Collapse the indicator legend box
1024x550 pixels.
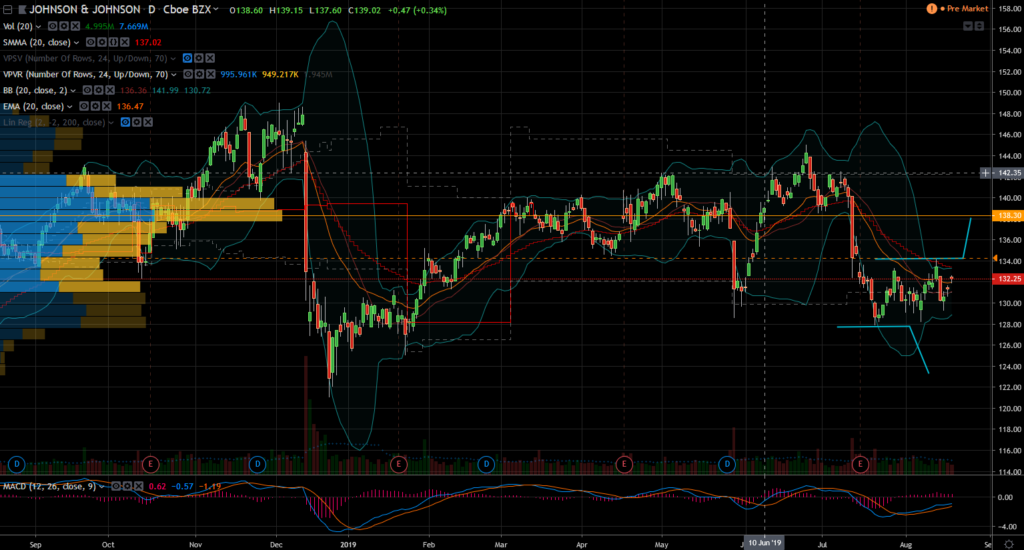coord(8,10)
